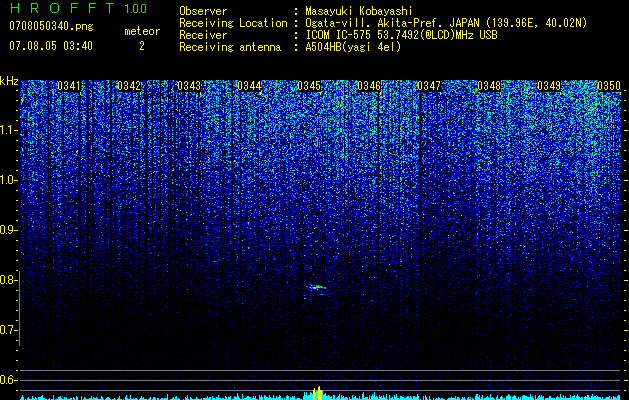Click the receiving location Ogata-vill. Akita-Pref. text
Viewport: 629px width, 400px height.
tap(446, 23)
